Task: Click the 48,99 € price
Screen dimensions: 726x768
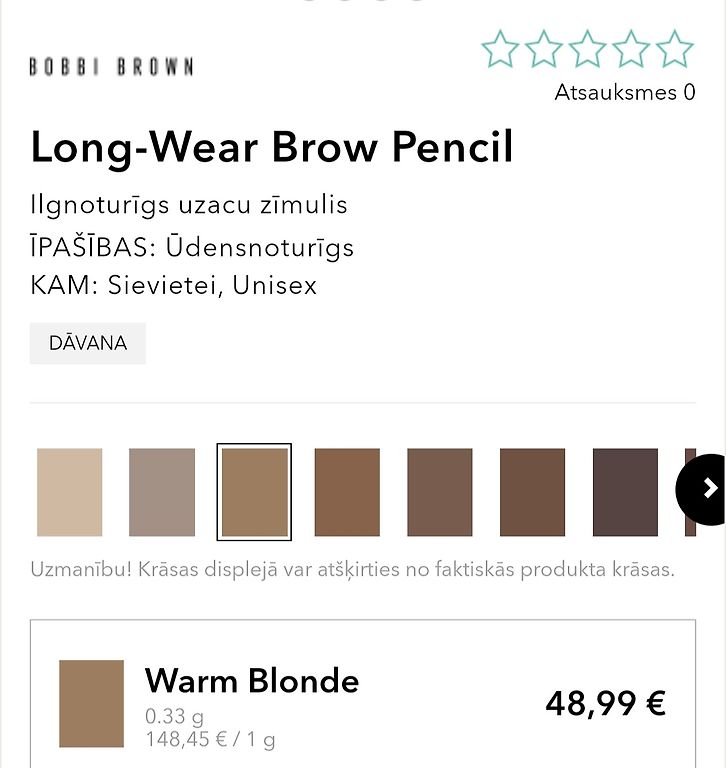Action: 605,704
